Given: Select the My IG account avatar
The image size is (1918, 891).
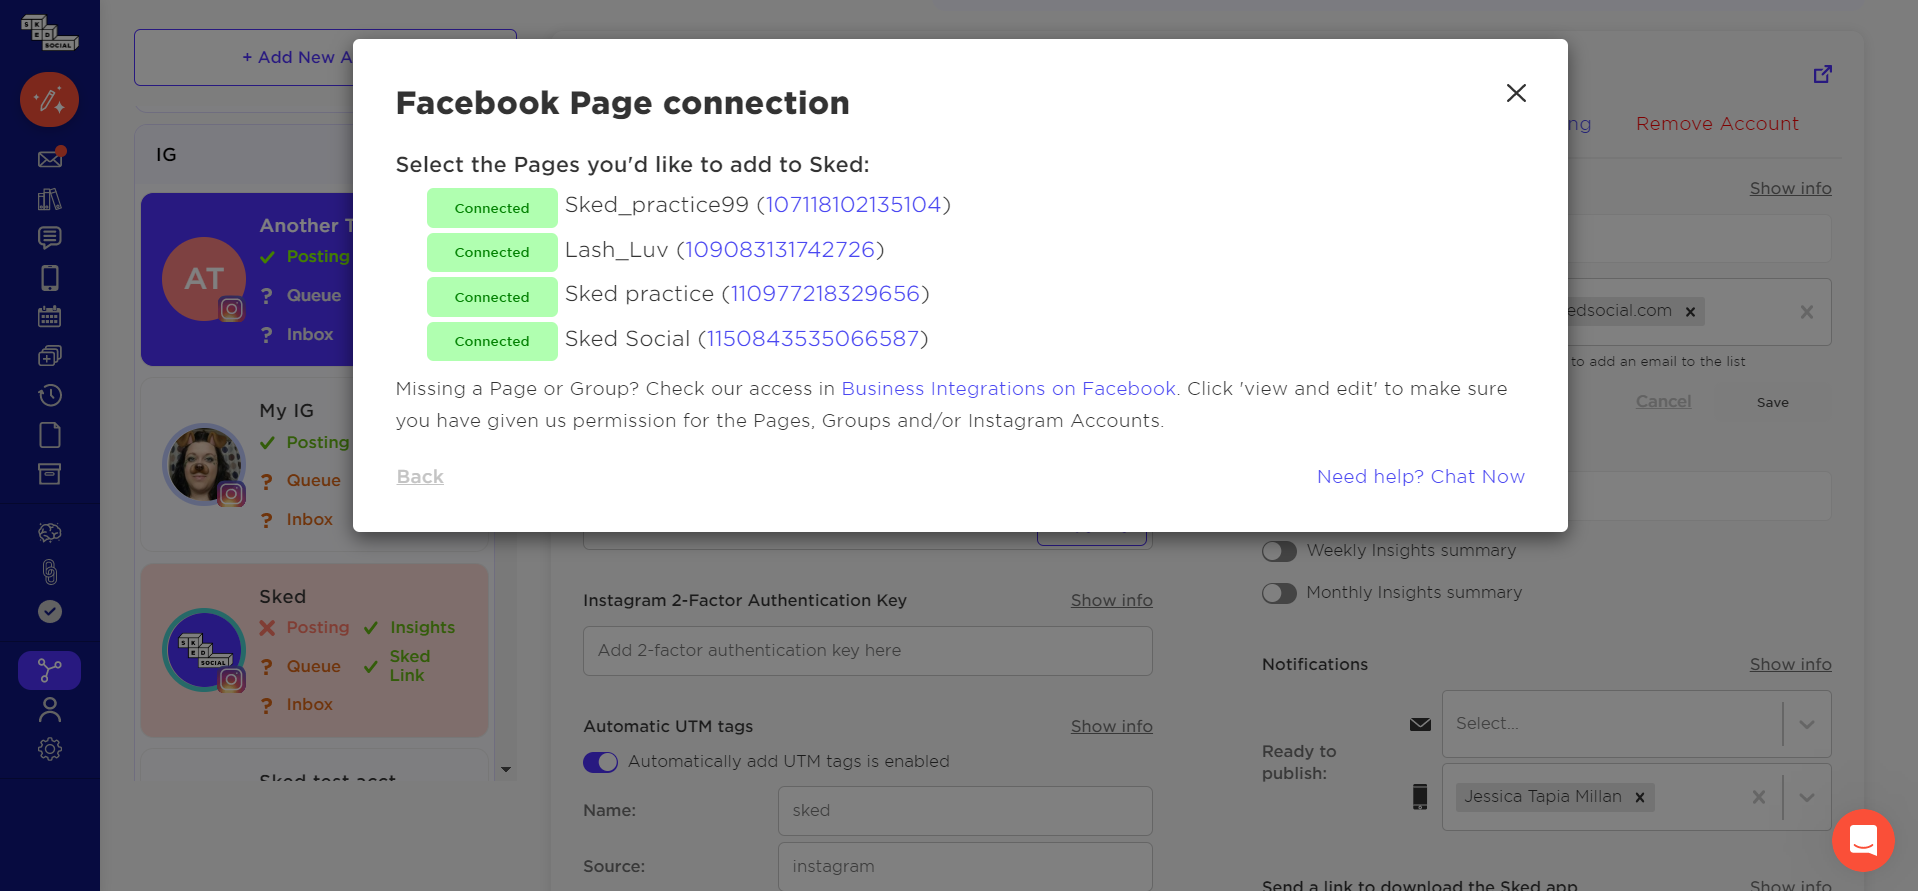Looking at the screenshot, I should tap(204, 465).
